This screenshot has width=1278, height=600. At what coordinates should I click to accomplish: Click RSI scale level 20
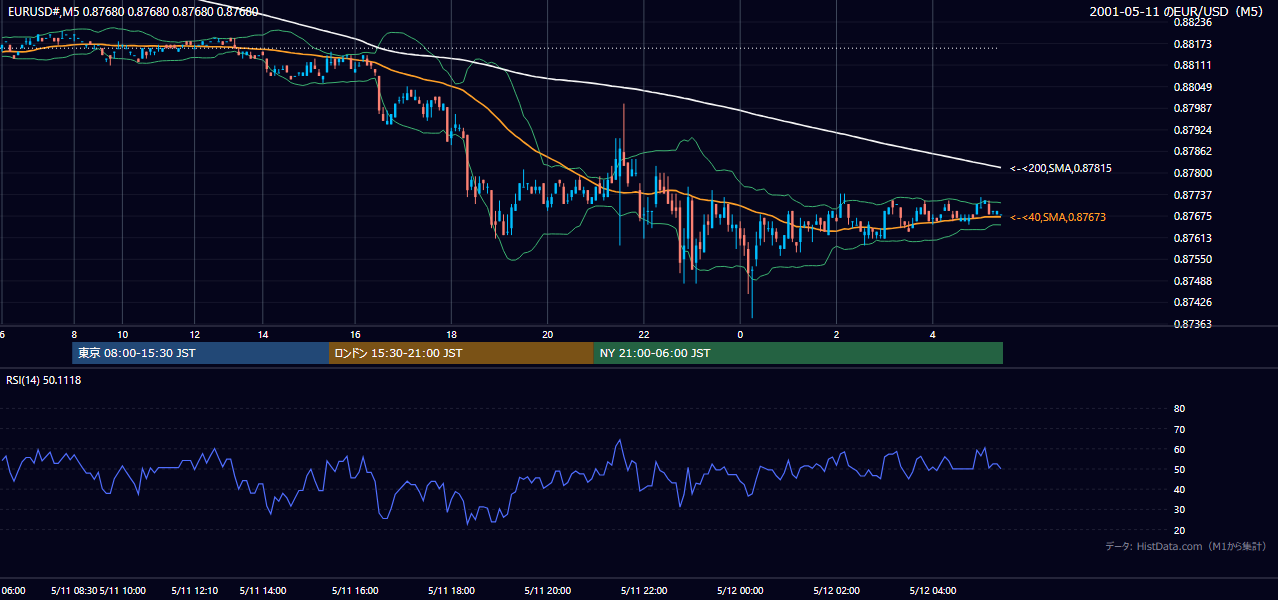coord(1179,530)
